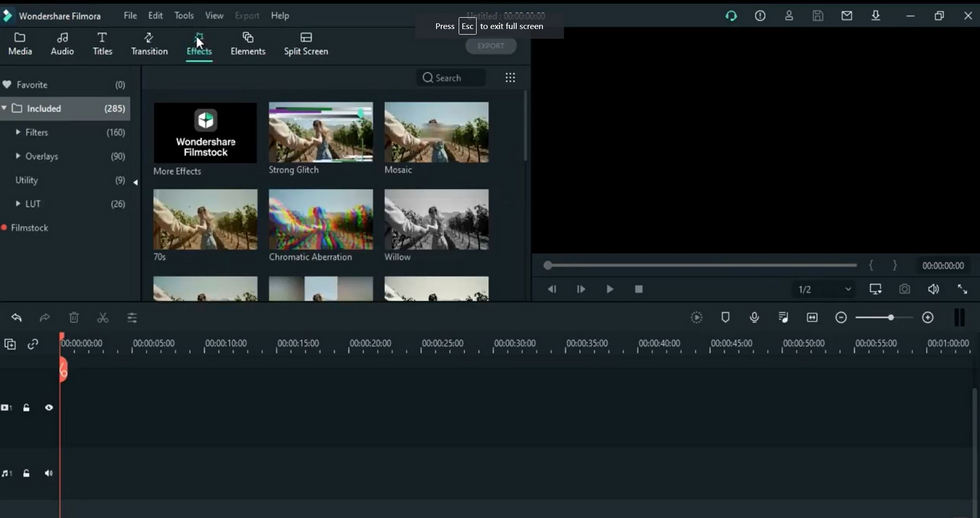
Task: Open the user account icon
Action: tap(789, 16)
